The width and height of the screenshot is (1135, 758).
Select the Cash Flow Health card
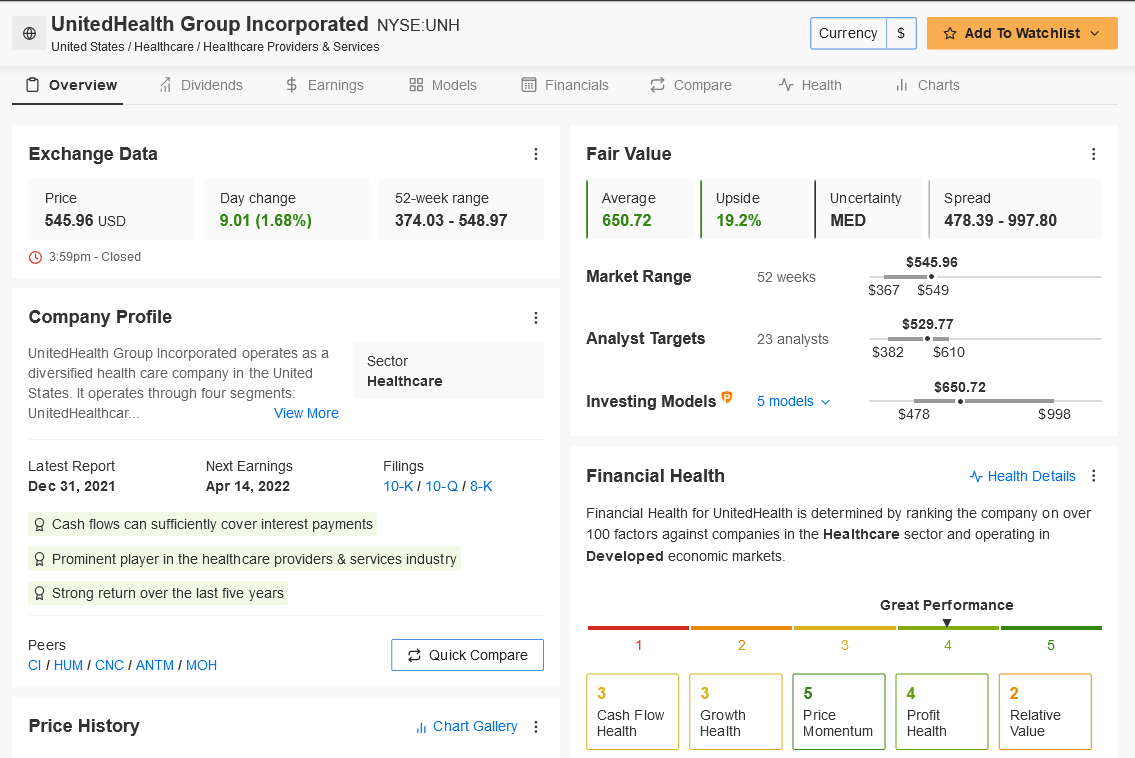[x=633, y=712]
